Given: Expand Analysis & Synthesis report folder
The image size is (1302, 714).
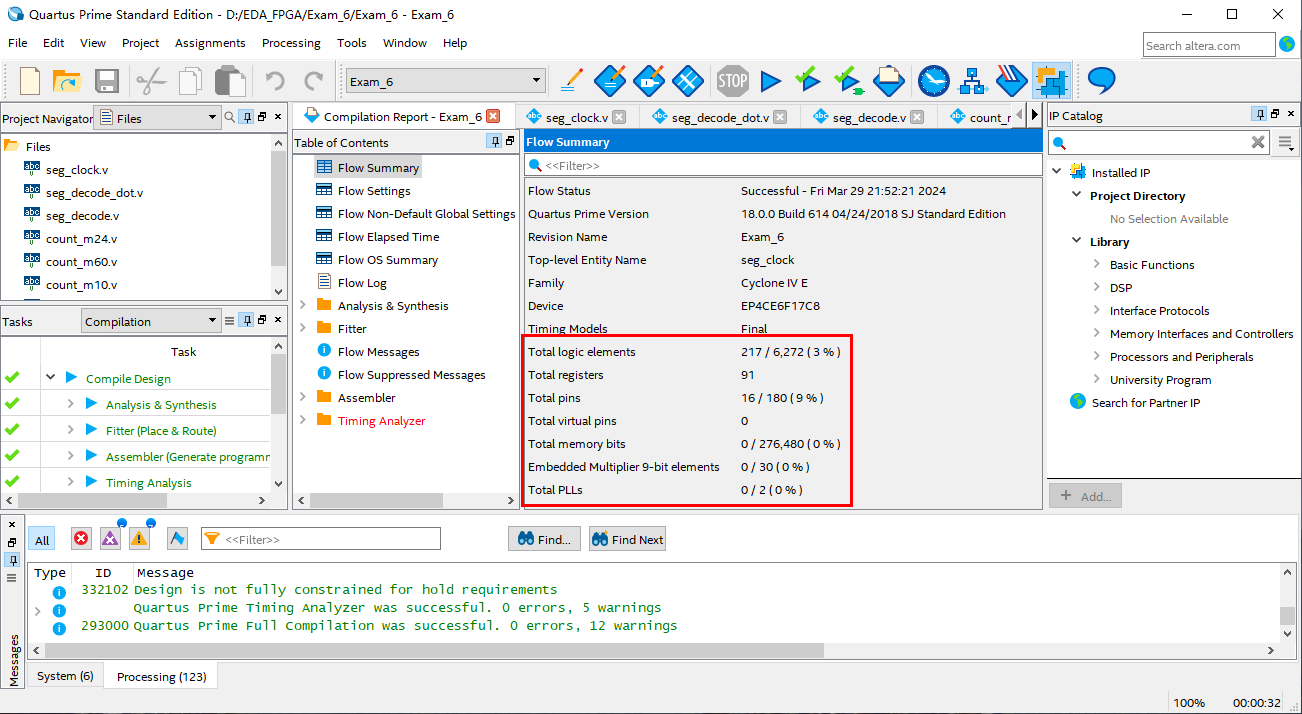Looking at the screenshot, I should point(303,306).
